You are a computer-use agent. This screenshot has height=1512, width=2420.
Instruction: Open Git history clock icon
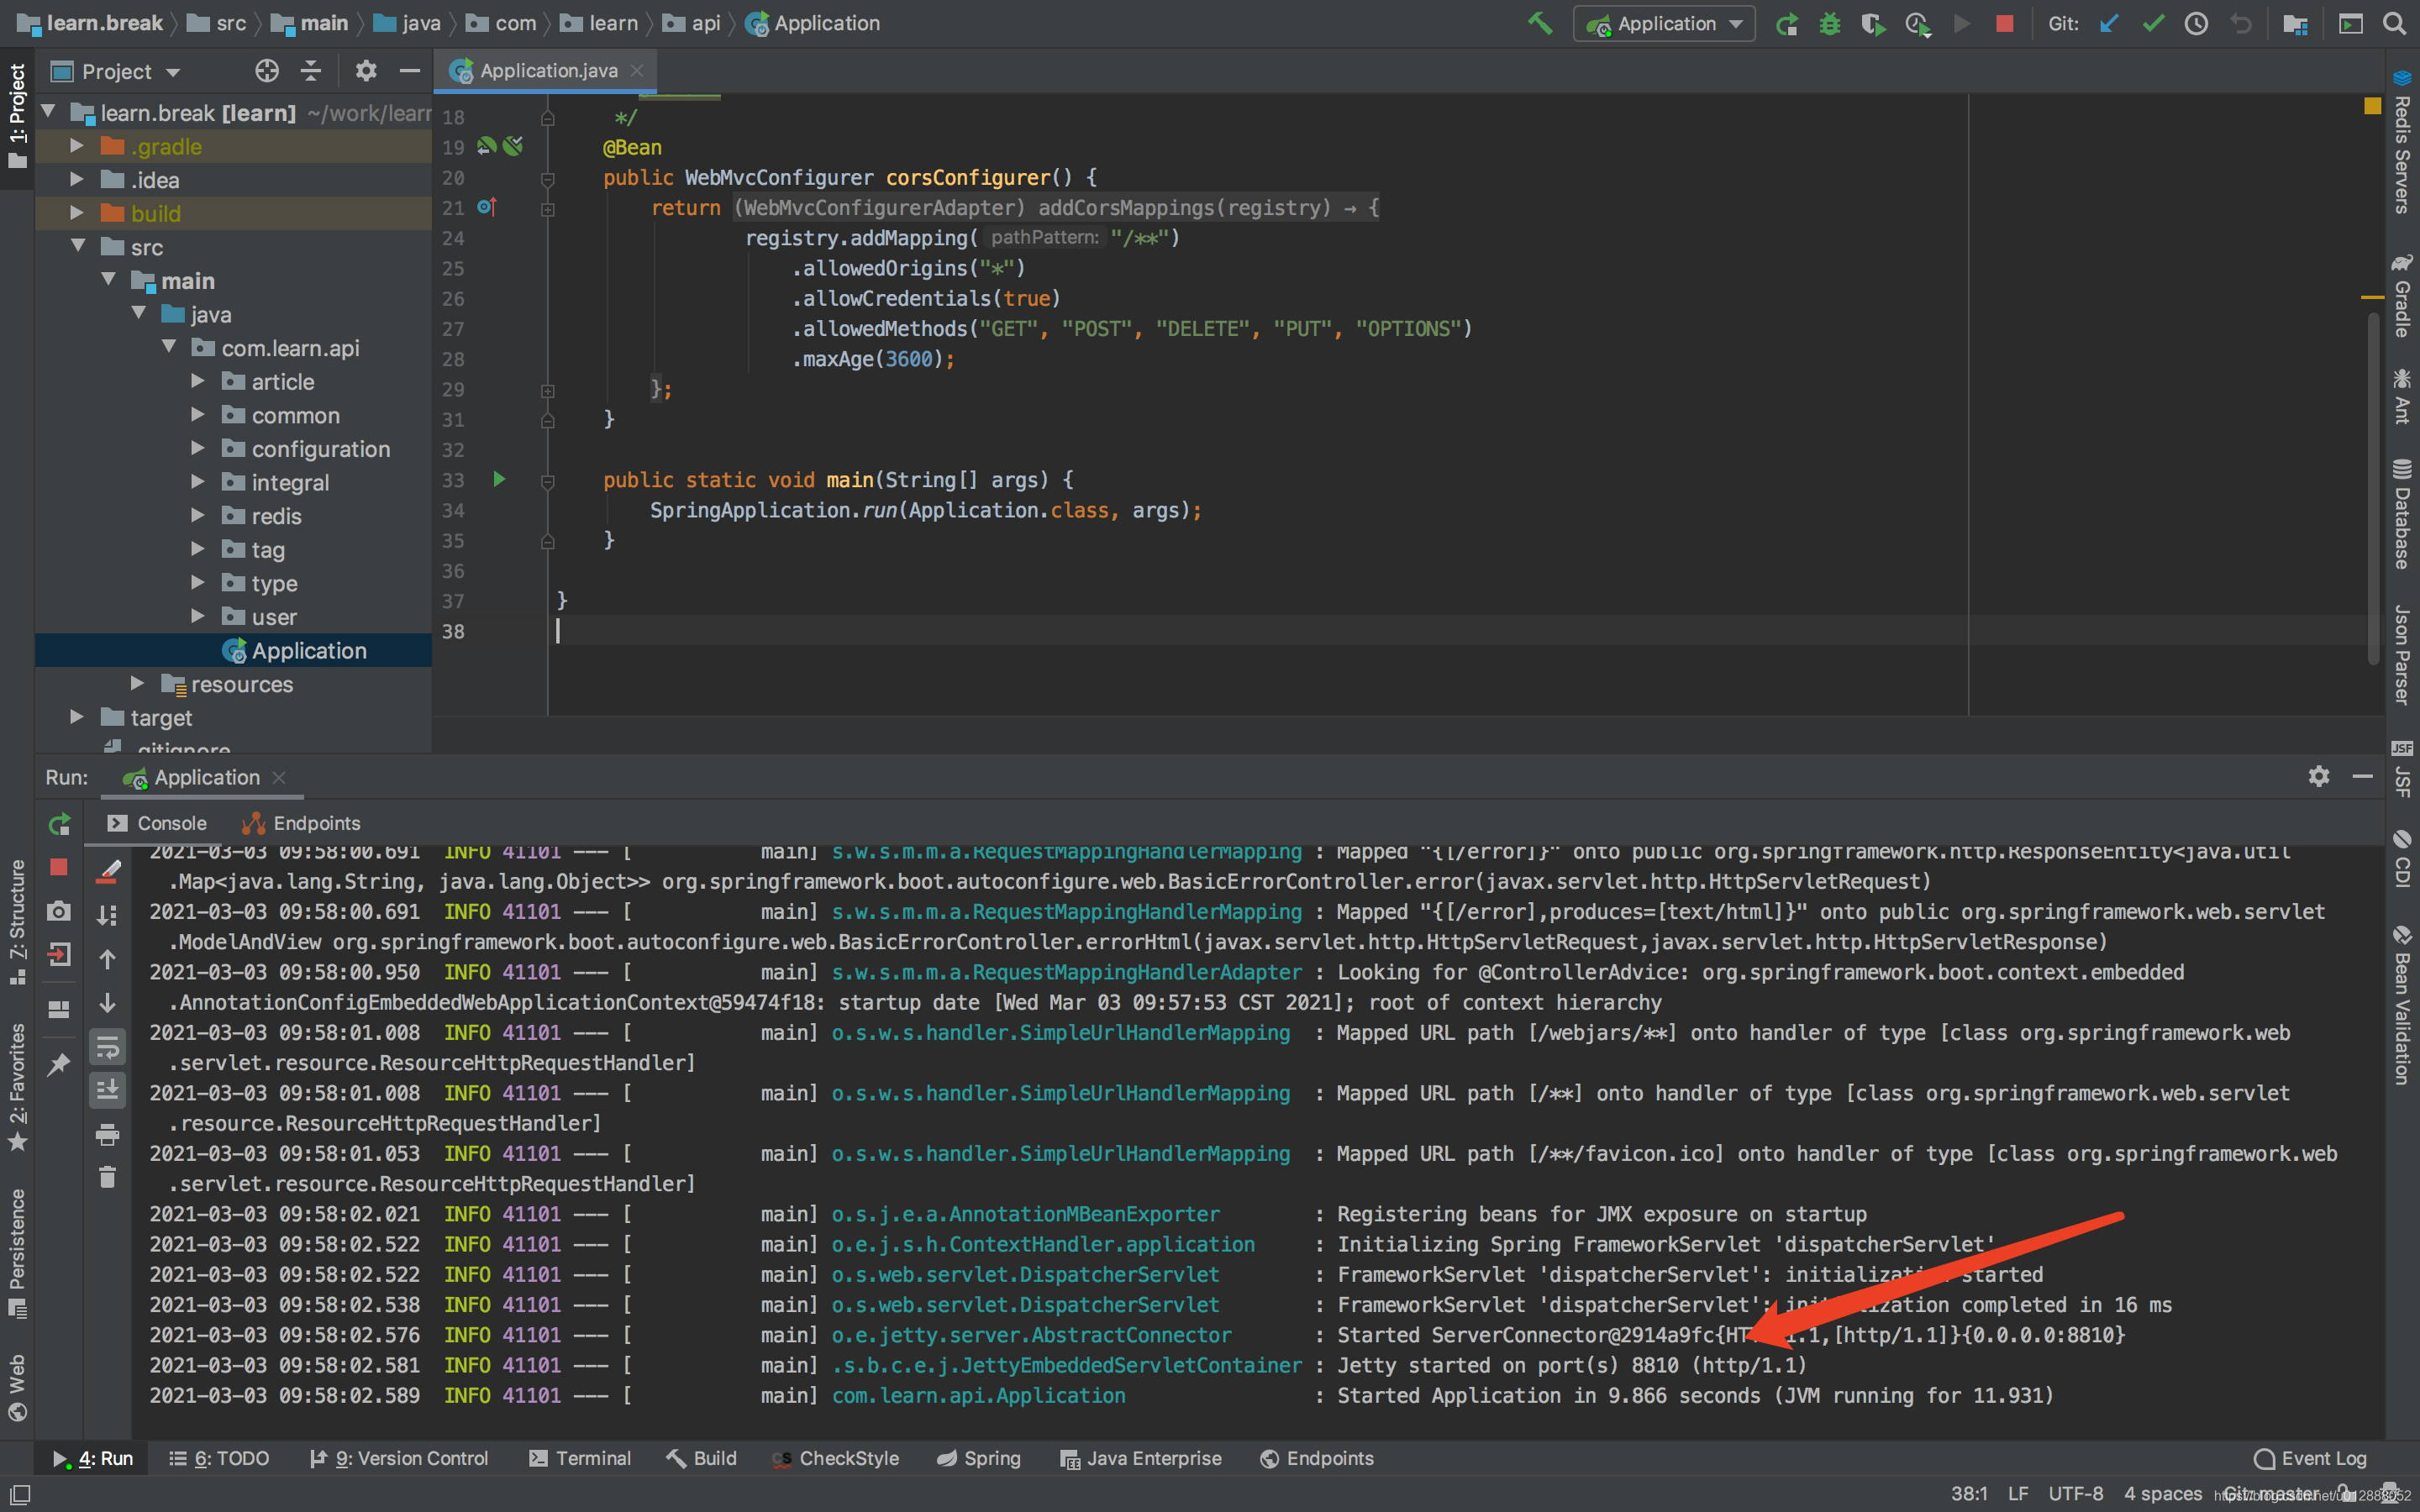click(x=2196, y=23)
